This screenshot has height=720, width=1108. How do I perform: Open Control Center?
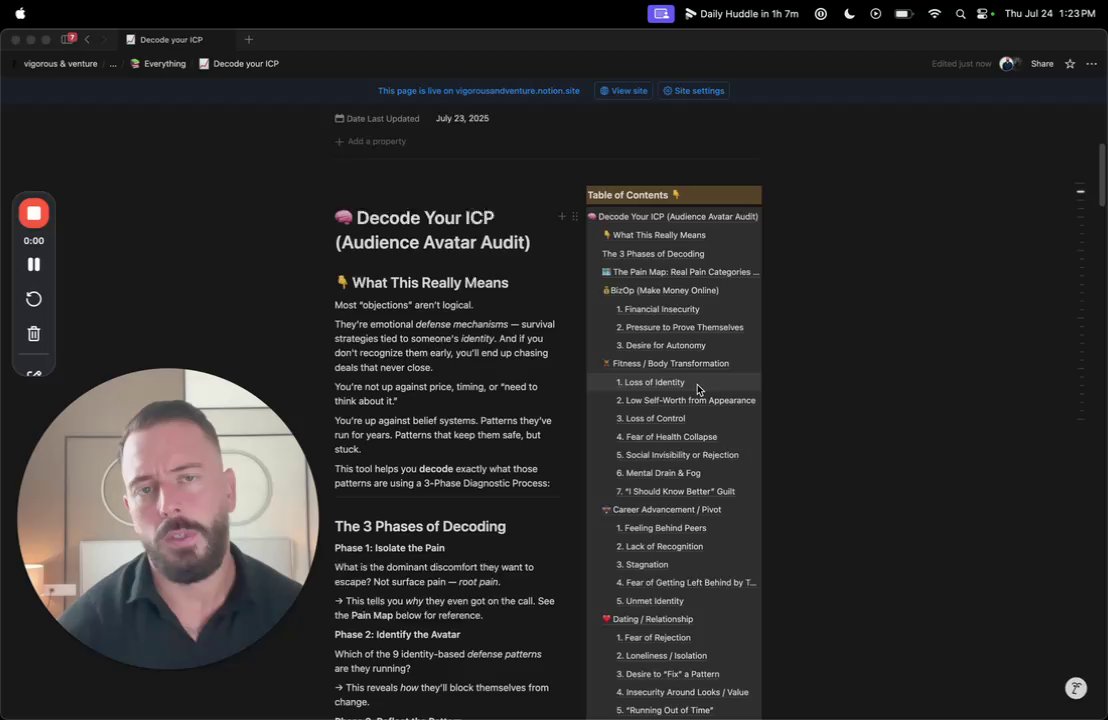(x=983, y=13)
